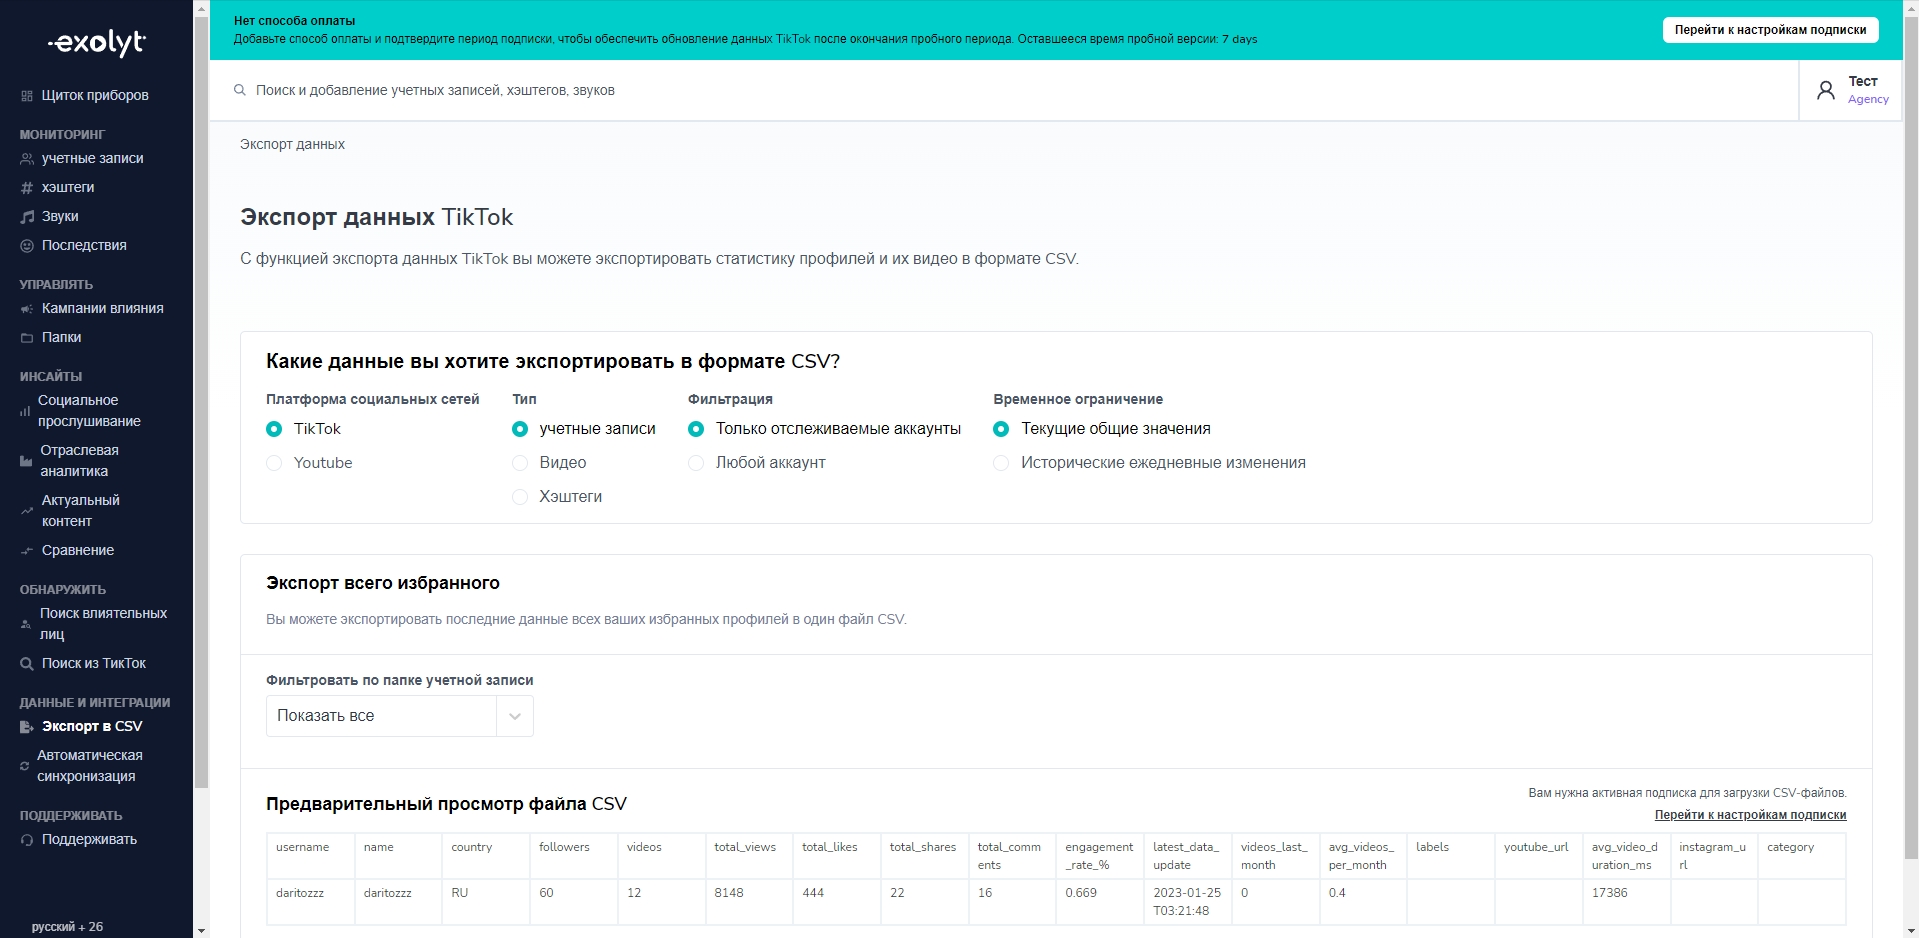Click the industry analytics chart icon
The image size is (1919, 938).
pos(26,461)
